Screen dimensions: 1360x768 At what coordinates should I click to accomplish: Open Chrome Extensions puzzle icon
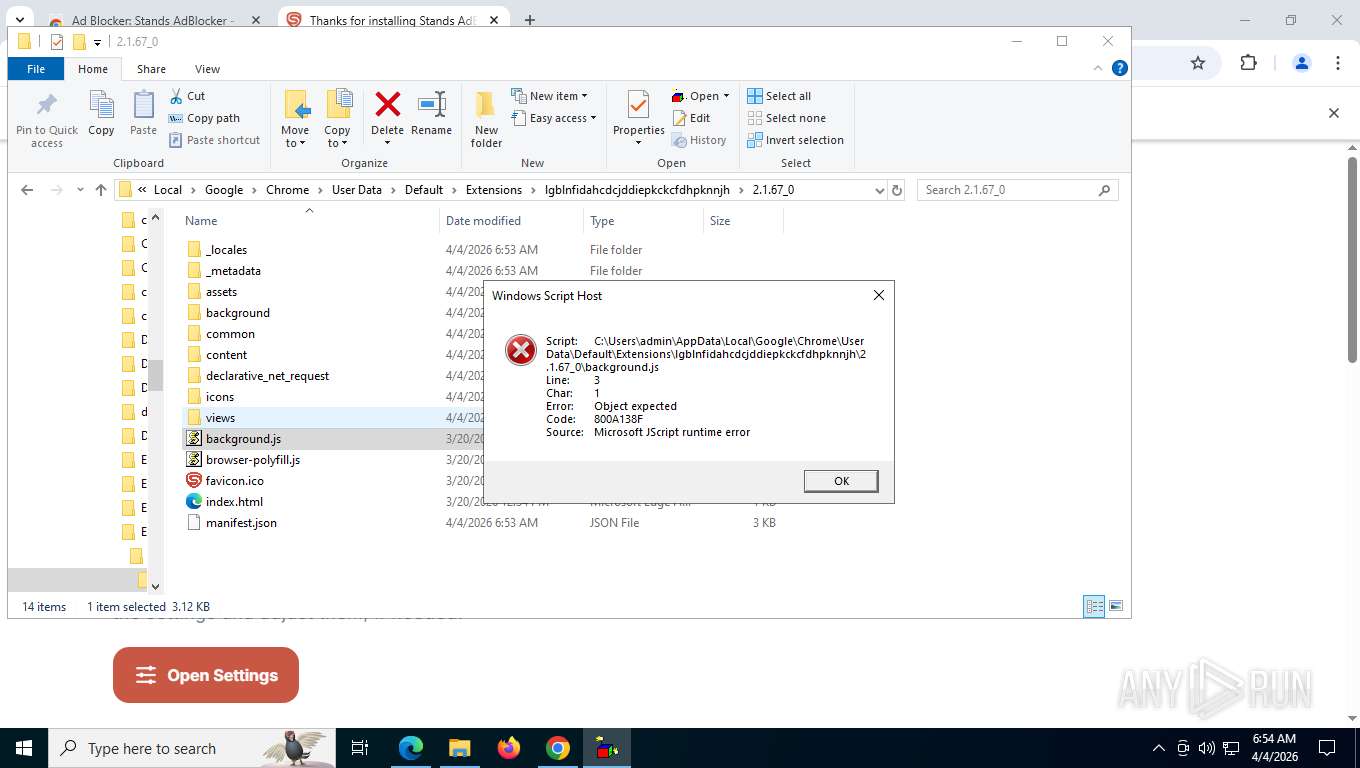click(x=1248, y=63)
